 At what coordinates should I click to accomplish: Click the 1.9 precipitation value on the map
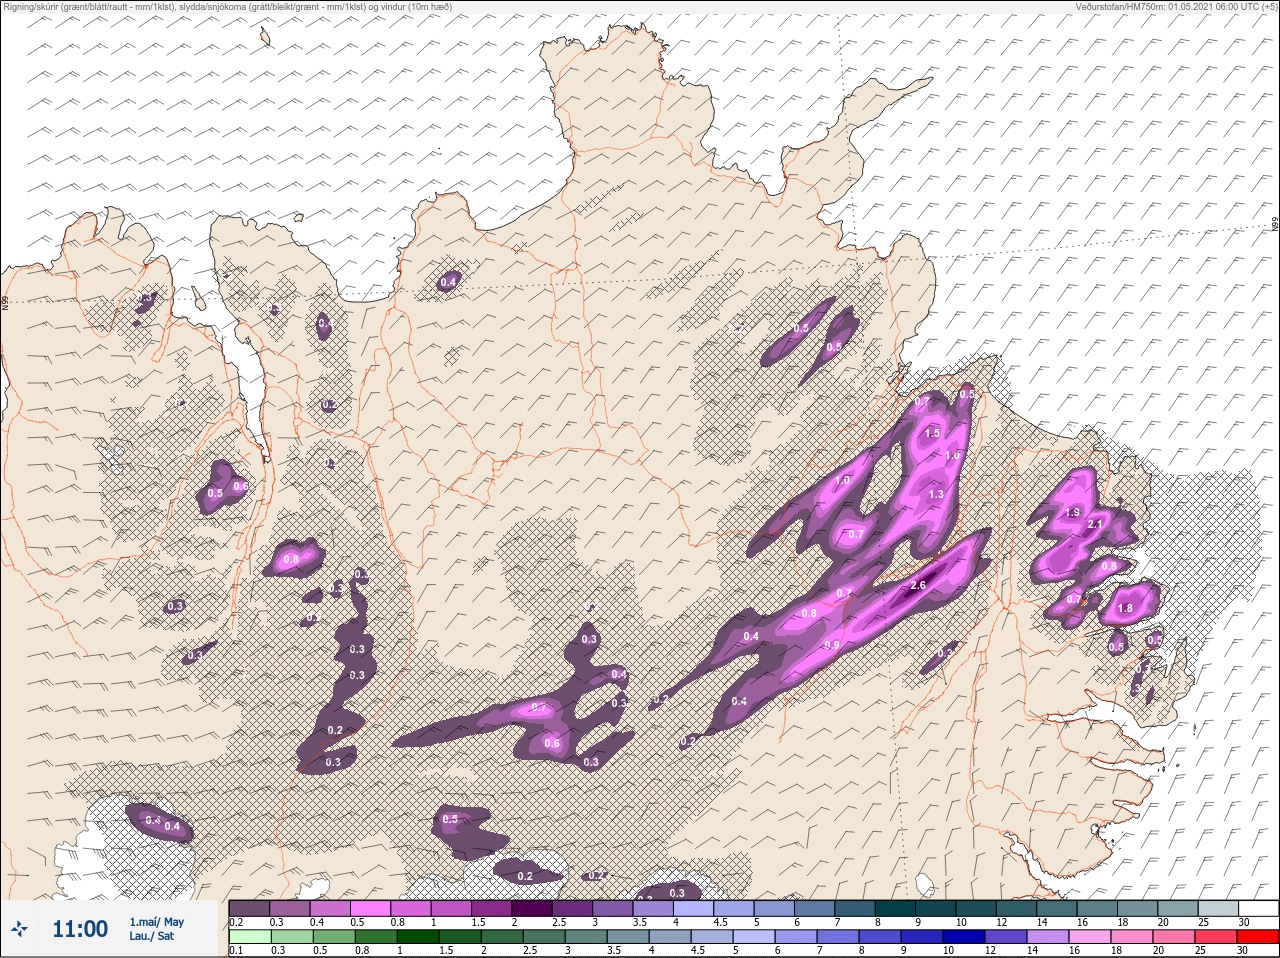[x=1073, y=512]
